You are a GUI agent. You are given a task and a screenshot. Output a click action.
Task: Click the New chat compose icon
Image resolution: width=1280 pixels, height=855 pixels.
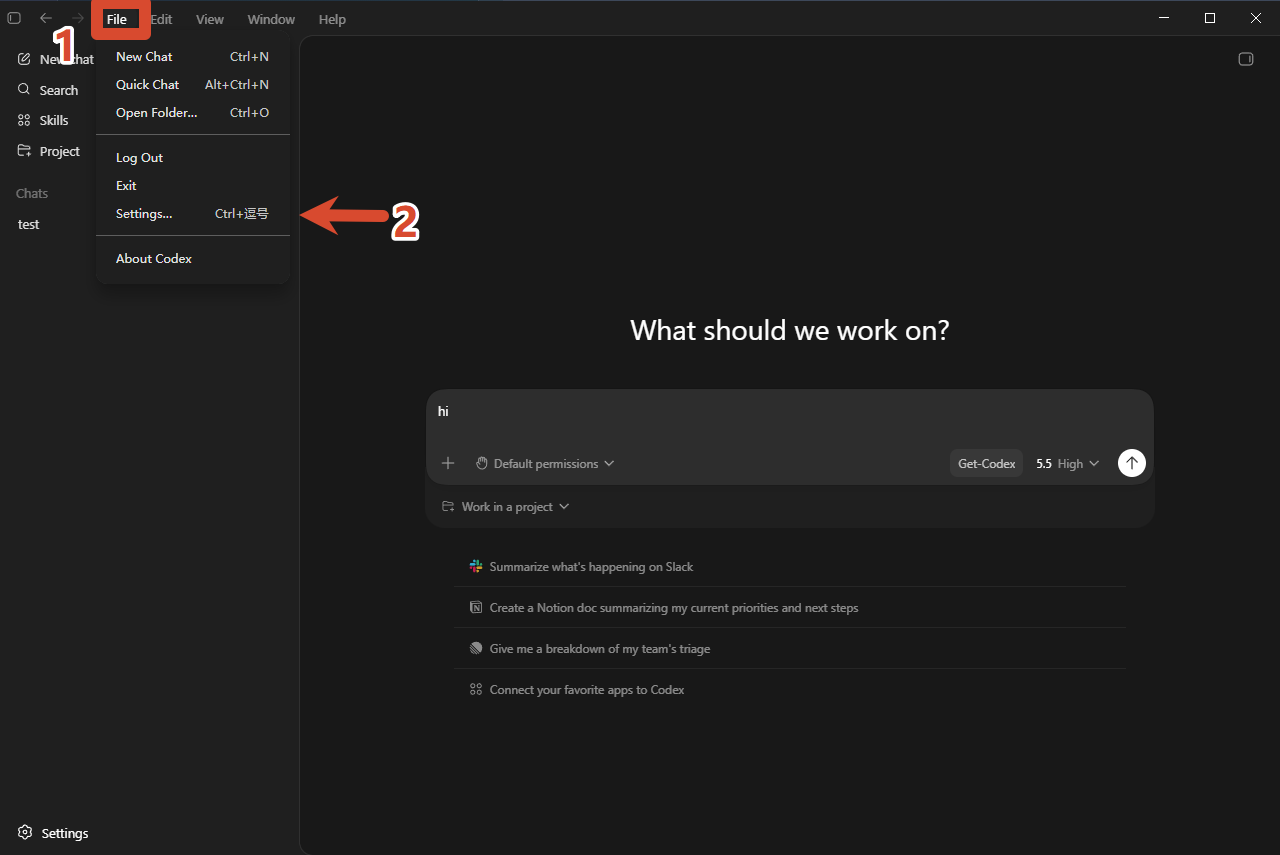[x=25, y=59]
